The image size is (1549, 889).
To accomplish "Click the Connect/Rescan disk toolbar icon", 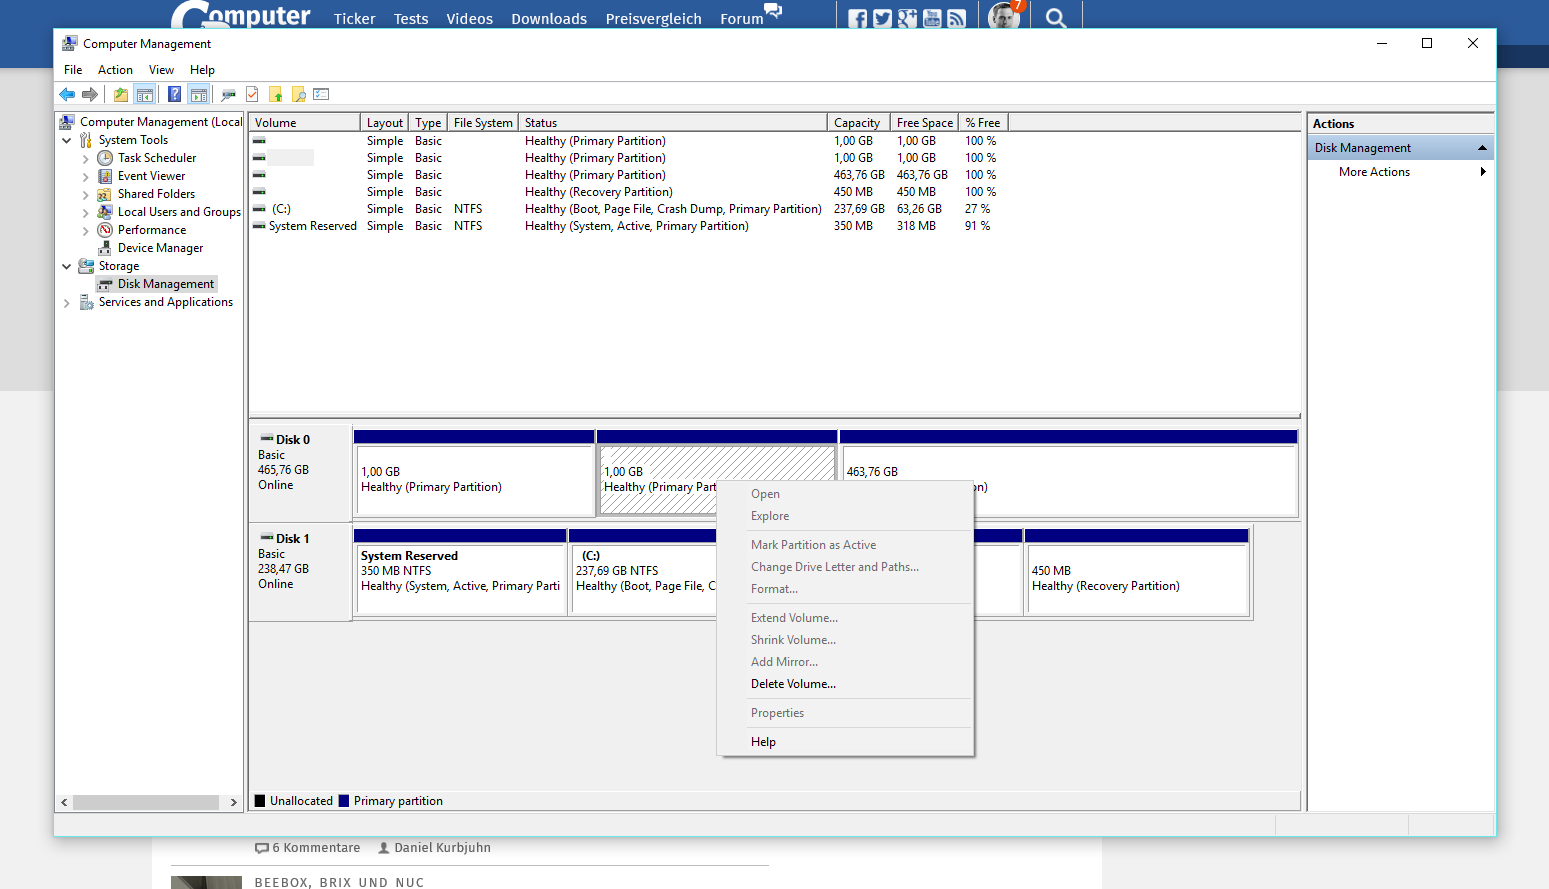I will [228, 94].
